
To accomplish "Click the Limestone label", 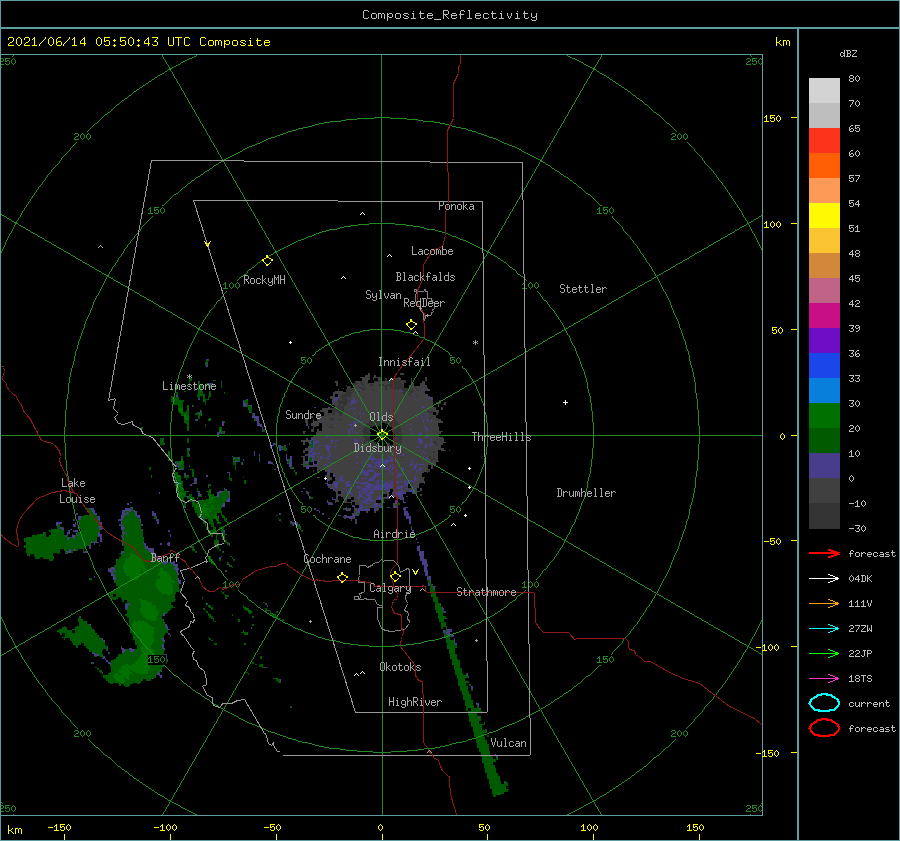I will click(189, 386).
